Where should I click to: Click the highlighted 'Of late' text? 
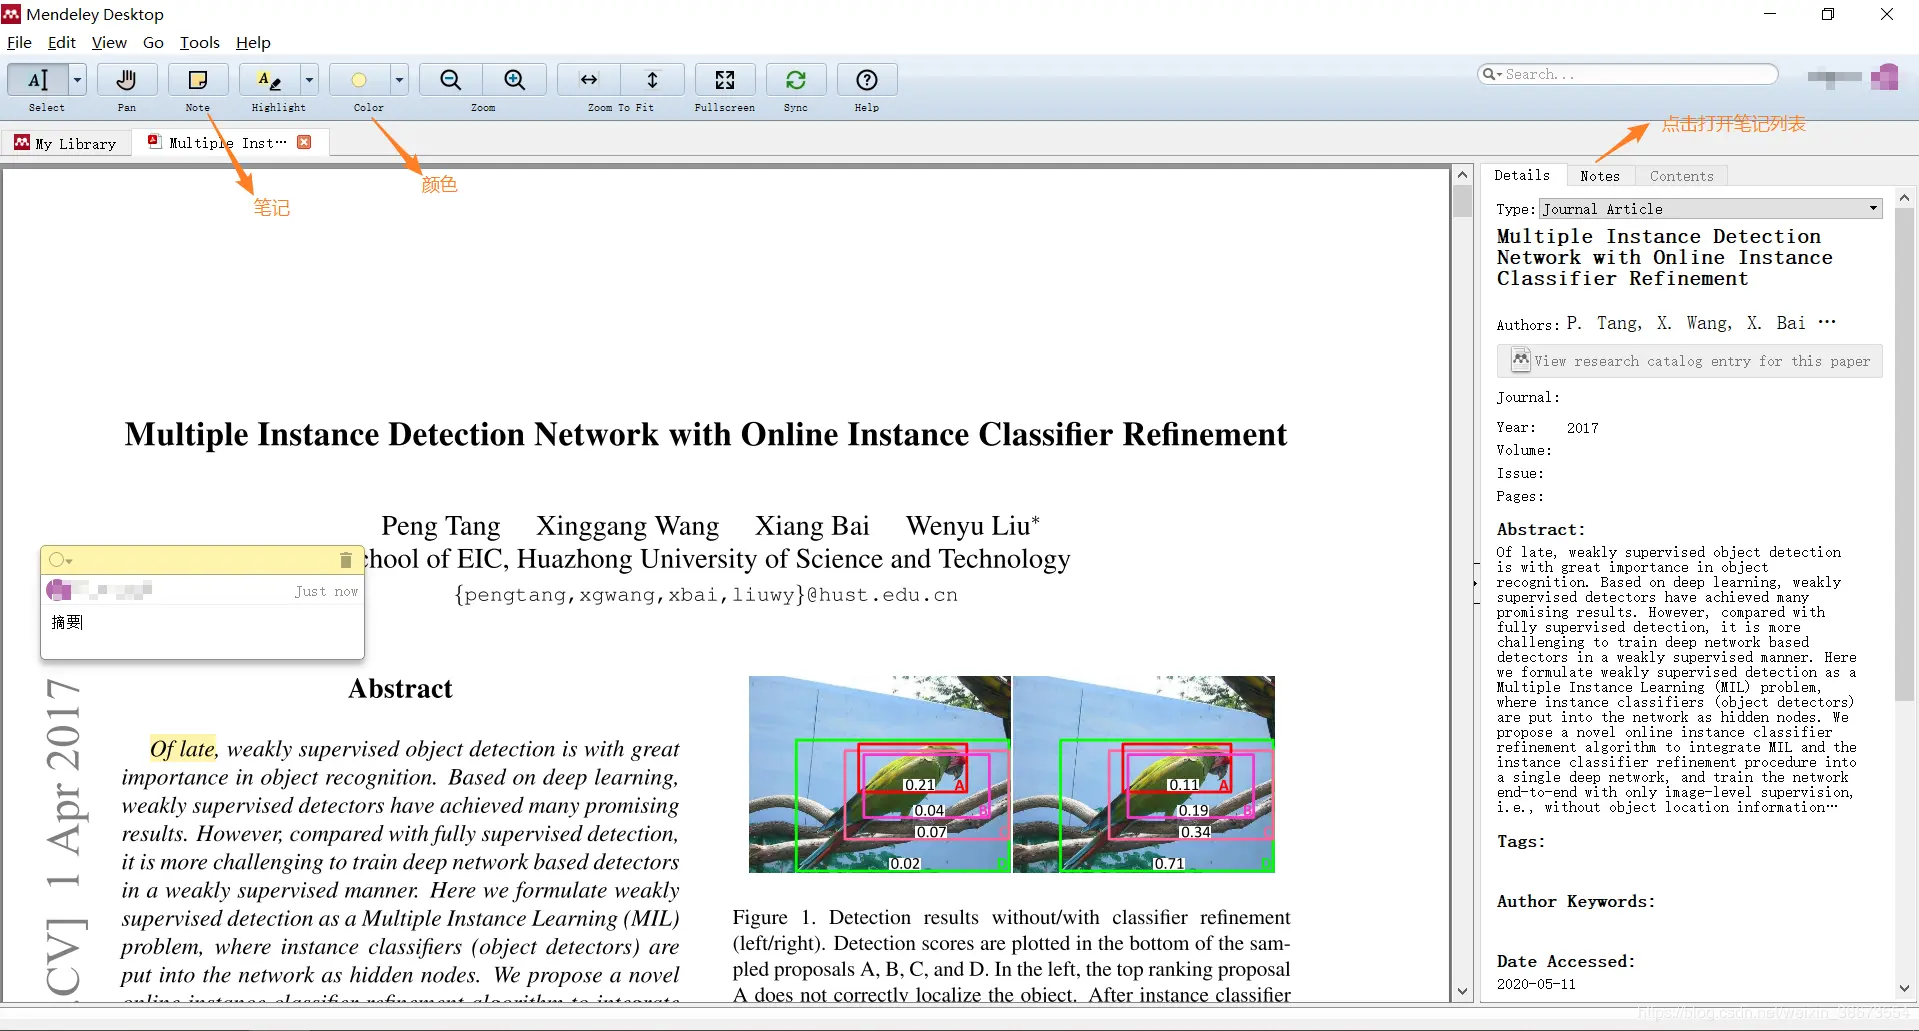click(x=183, y=749)
